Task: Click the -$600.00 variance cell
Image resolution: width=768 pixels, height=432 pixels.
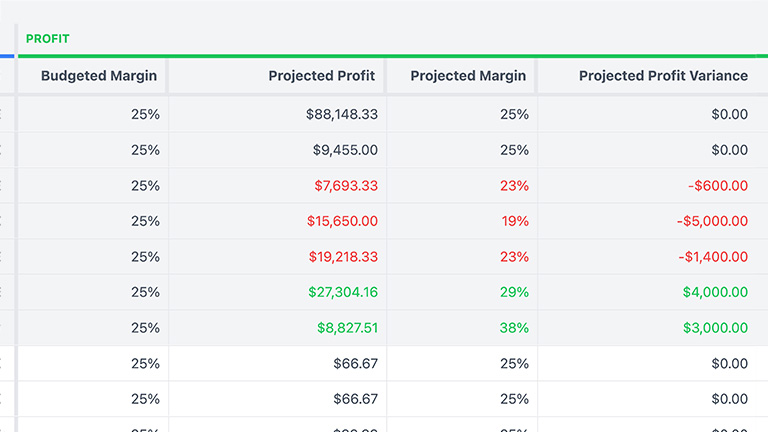Action: [x=717, y=186]
